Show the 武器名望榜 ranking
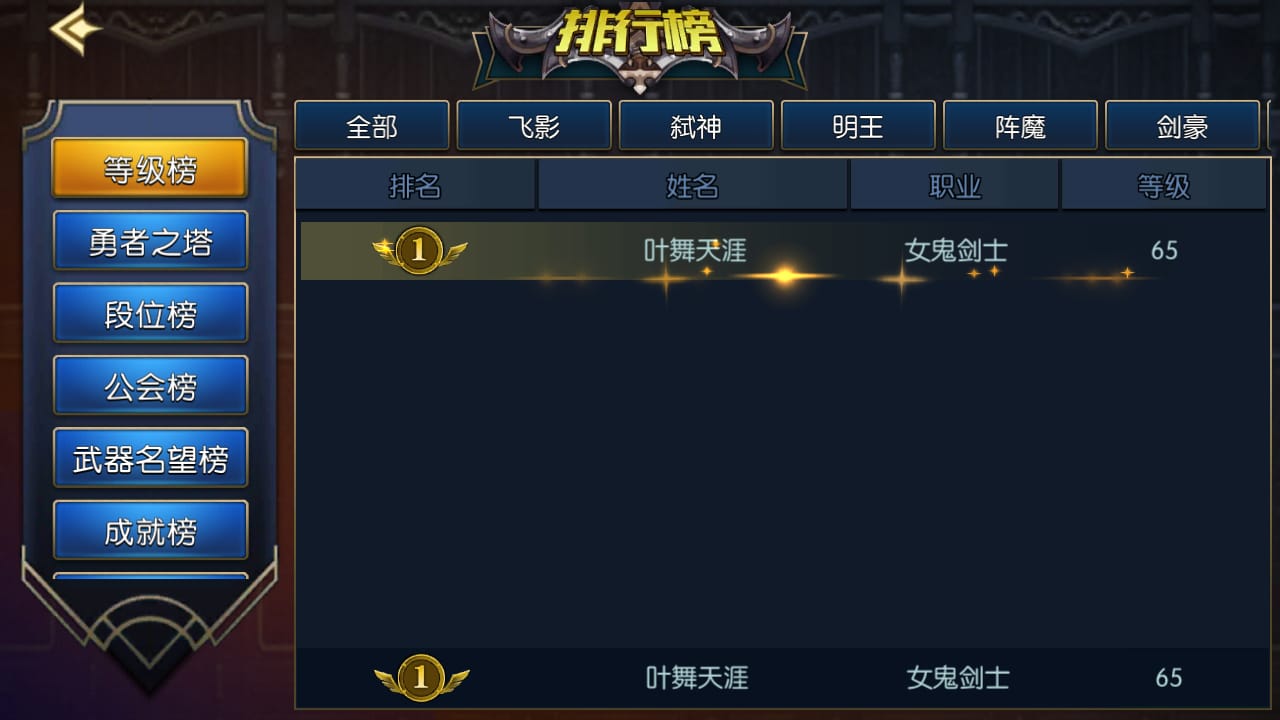 click(150, 459)
